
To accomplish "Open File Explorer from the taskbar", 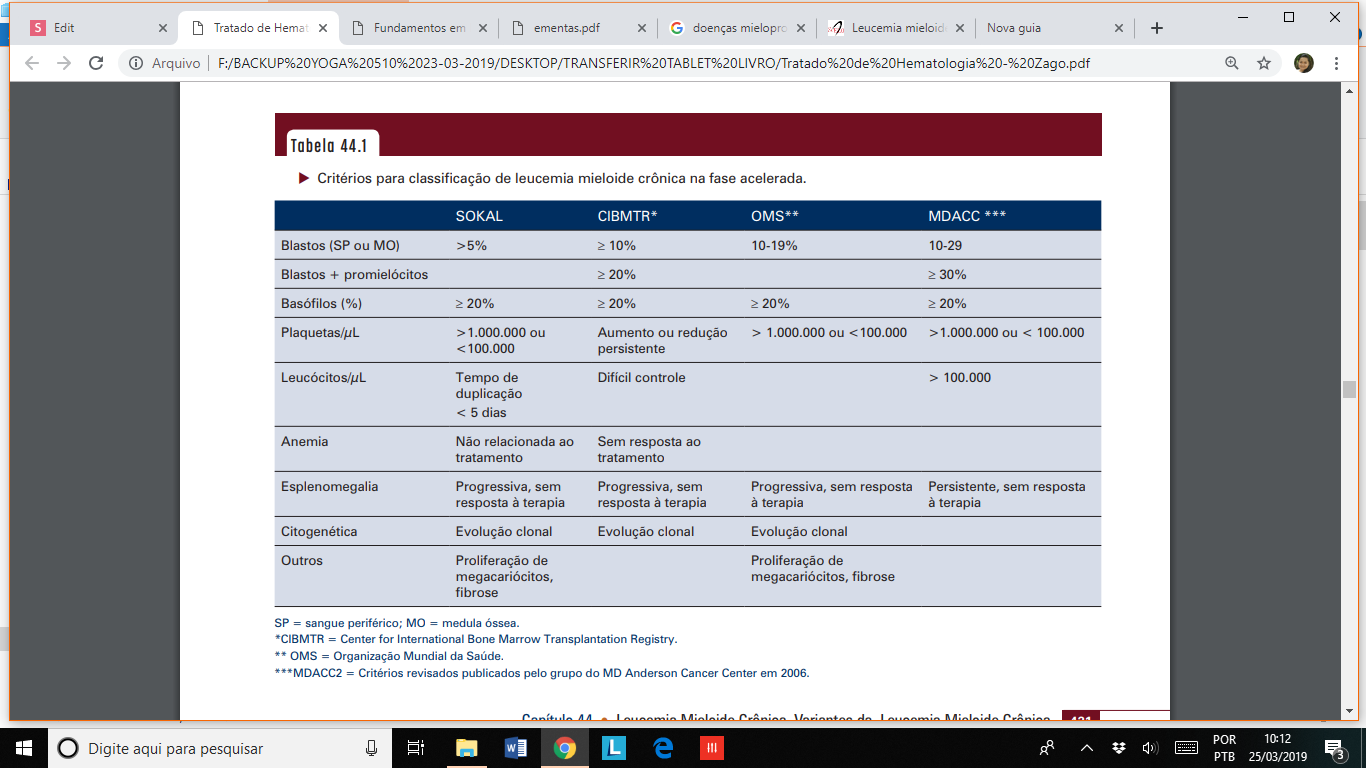I will point(467,748).
